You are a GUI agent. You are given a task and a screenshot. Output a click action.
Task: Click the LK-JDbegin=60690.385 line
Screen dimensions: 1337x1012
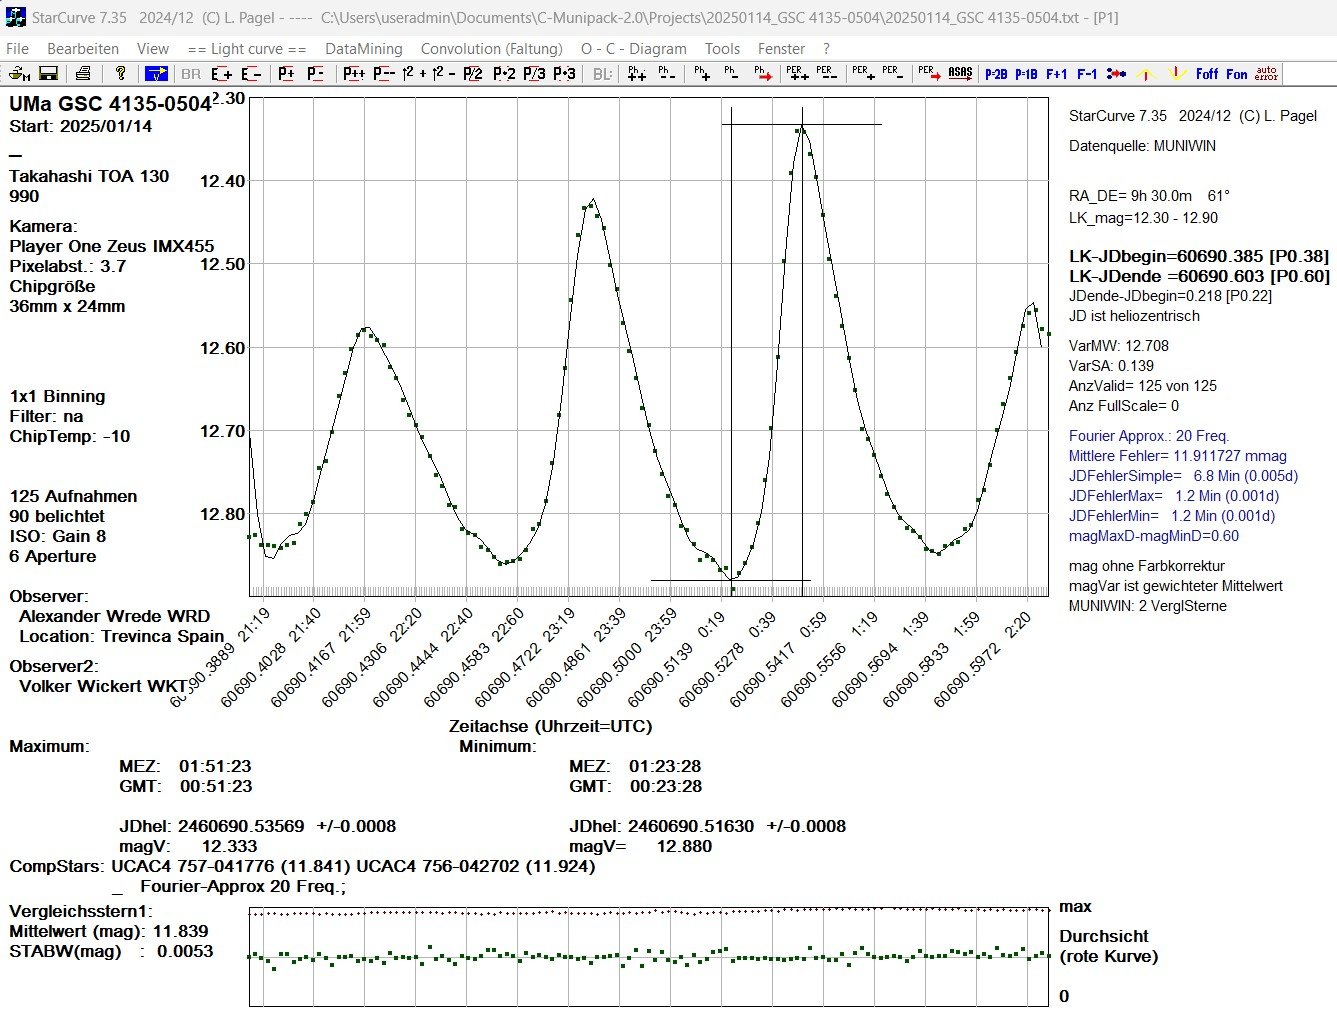click(1199, 256)
